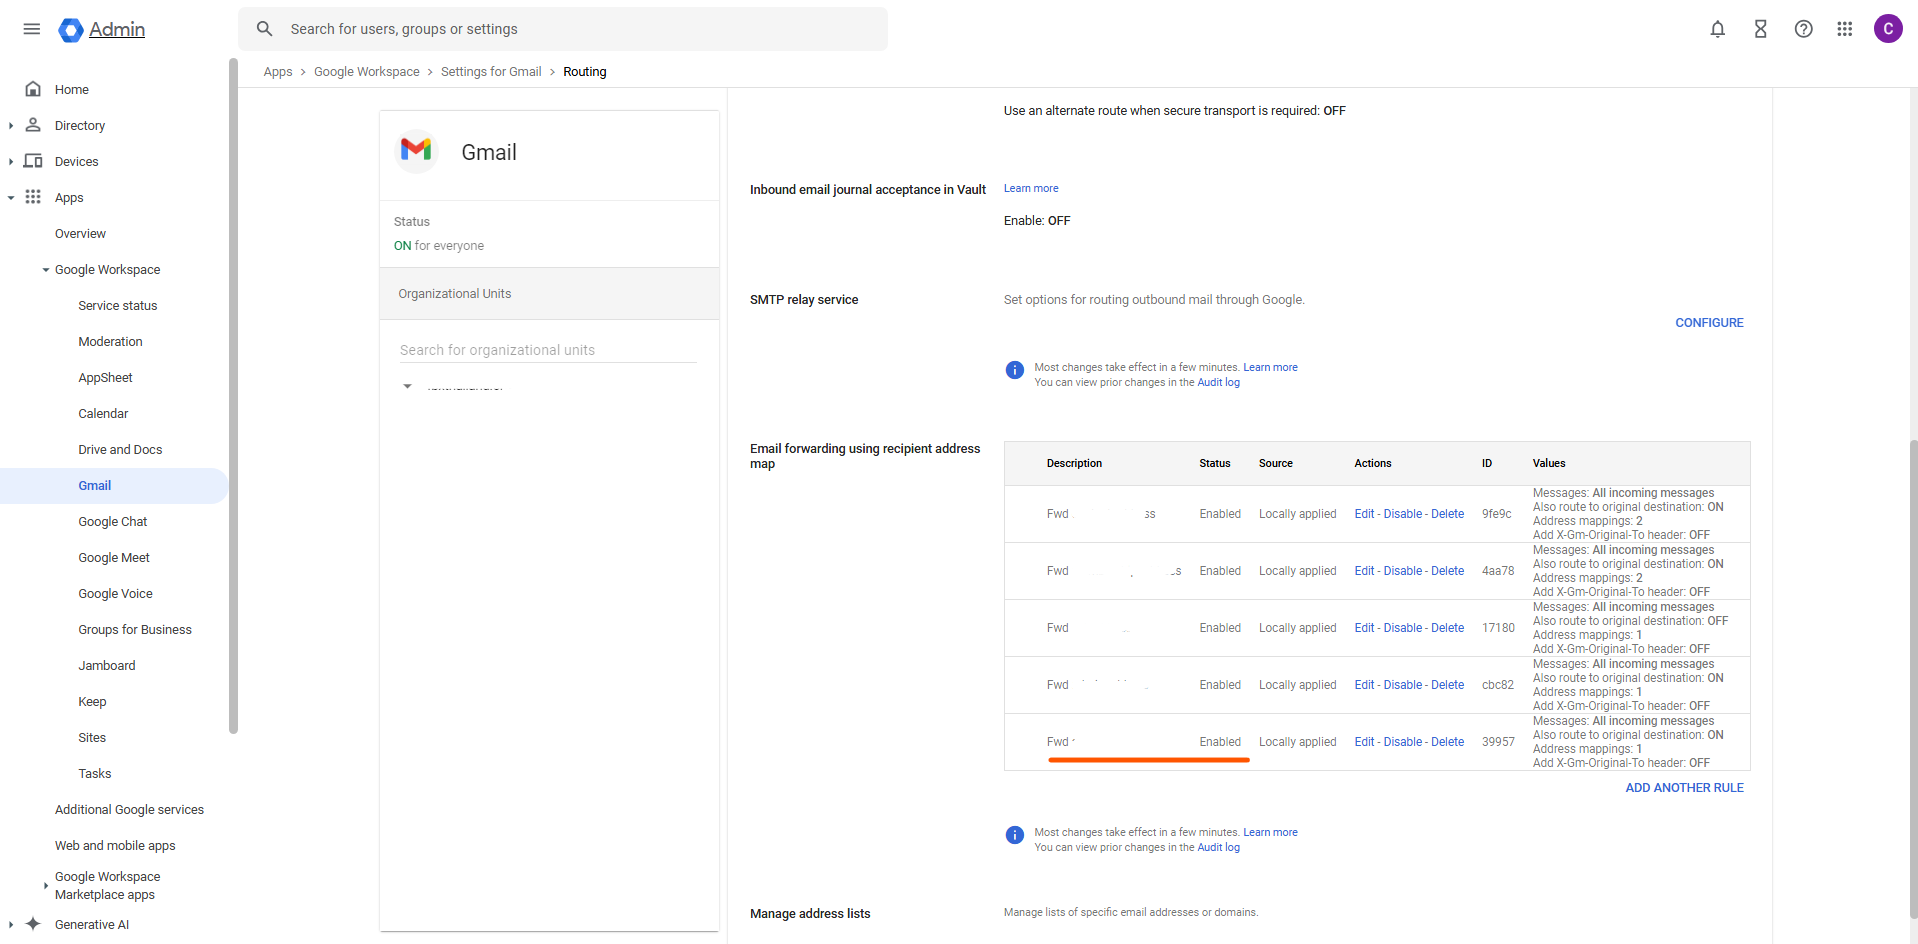Open Service status page
This screenshot has width=1918, height=944.
click(118, 305)
